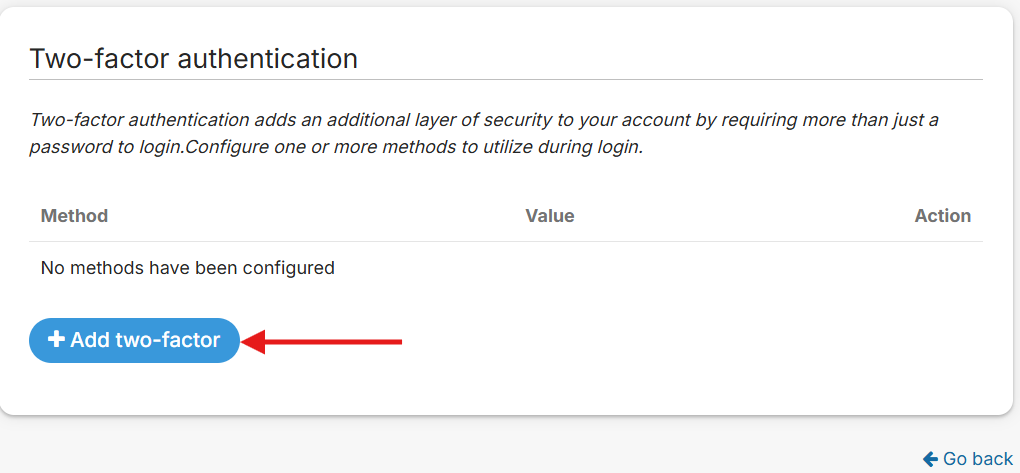This screenshot has width=1020, height=473.
Task: Click the "Add two-factor" button
Action: [x=135, y=341]
